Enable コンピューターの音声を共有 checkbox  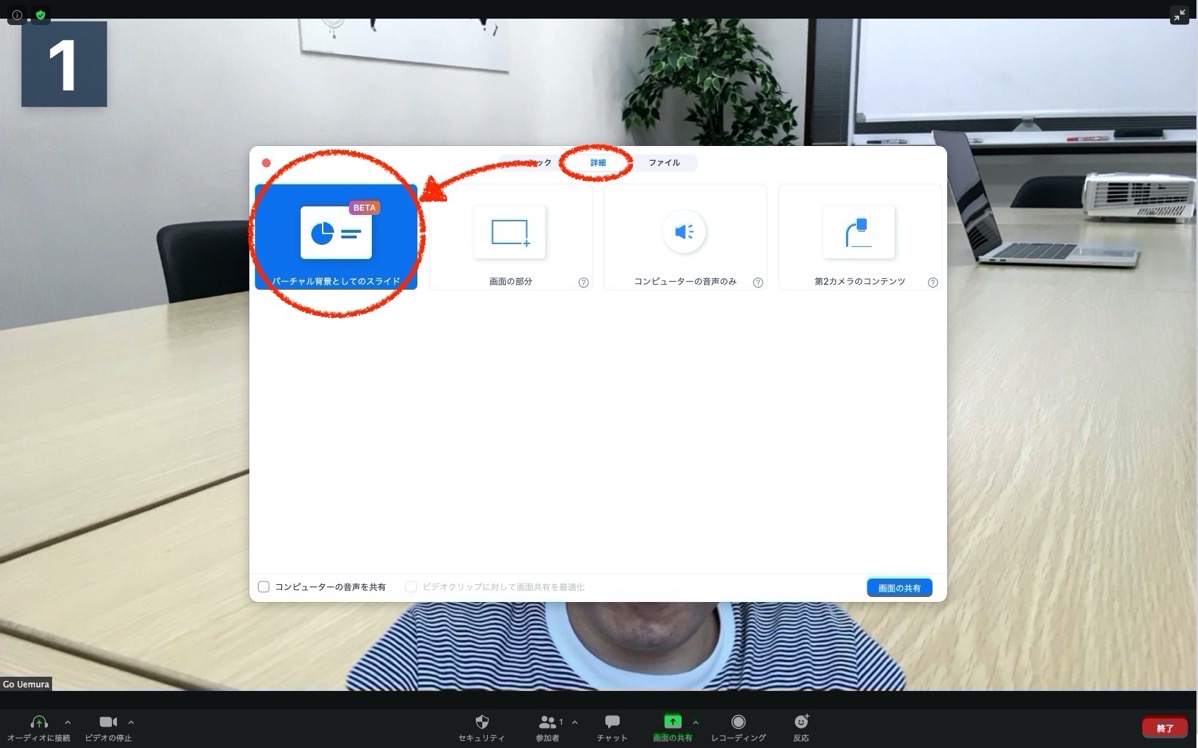[x=264, y=587]
